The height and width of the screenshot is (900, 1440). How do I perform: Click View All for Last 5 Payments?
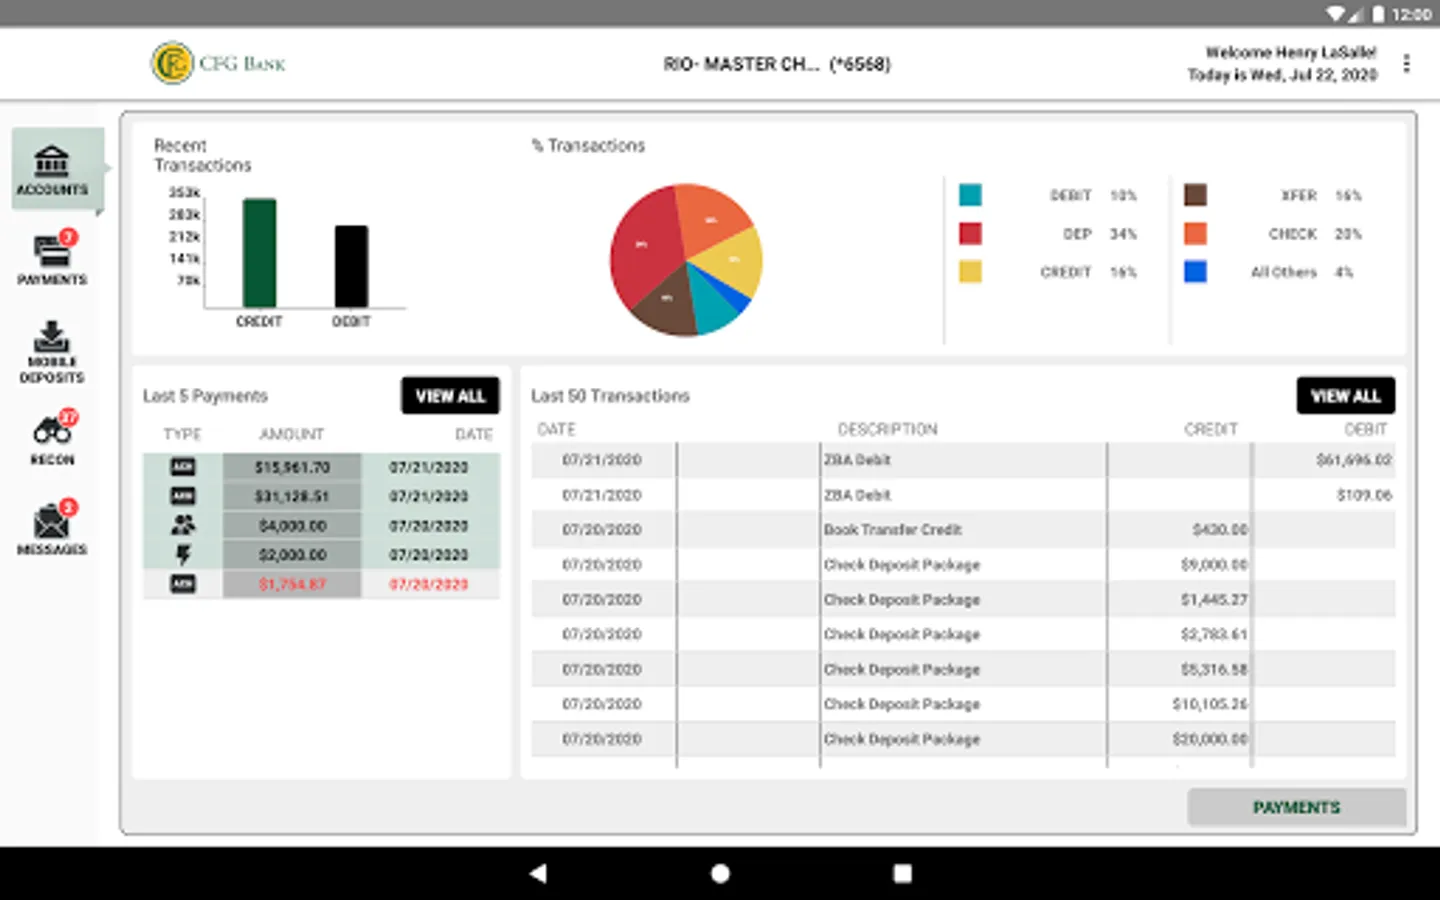click(x=450, y=396)
